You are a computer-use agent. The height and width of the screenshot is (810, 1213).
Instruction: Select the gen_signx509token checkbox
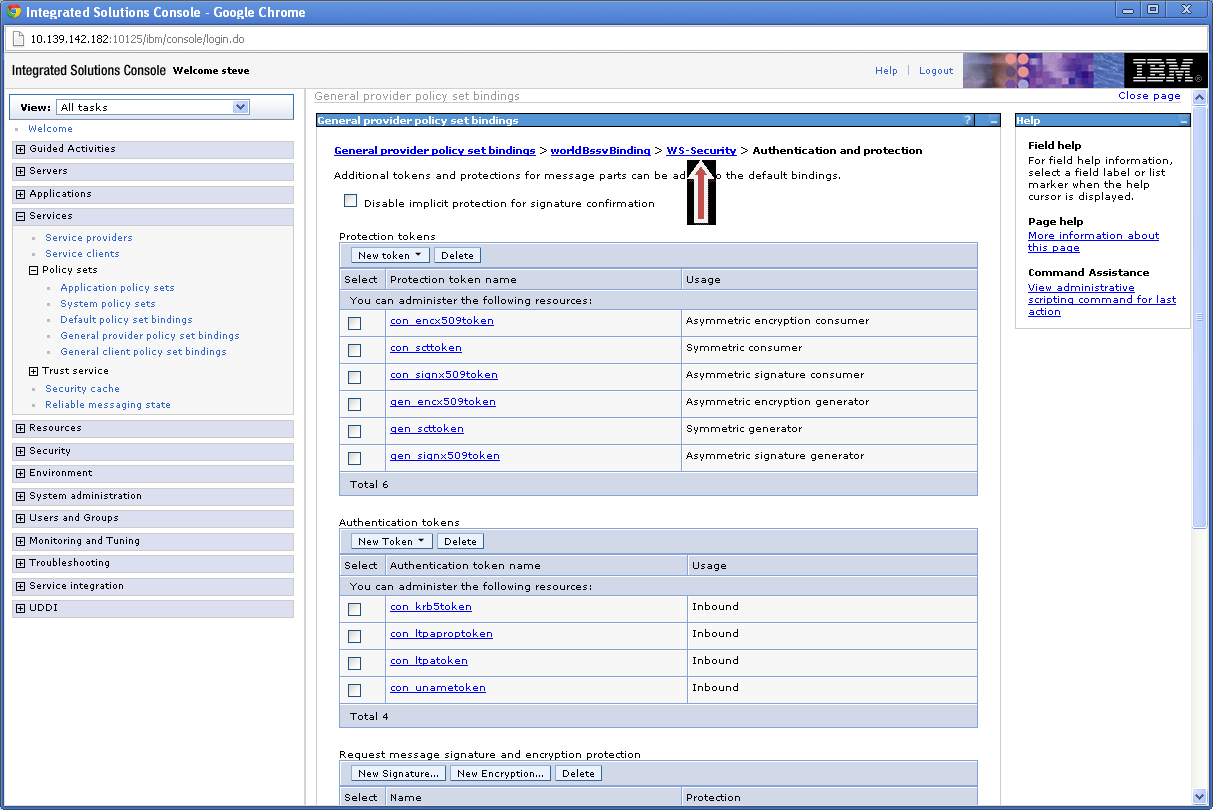pos(354,459)
